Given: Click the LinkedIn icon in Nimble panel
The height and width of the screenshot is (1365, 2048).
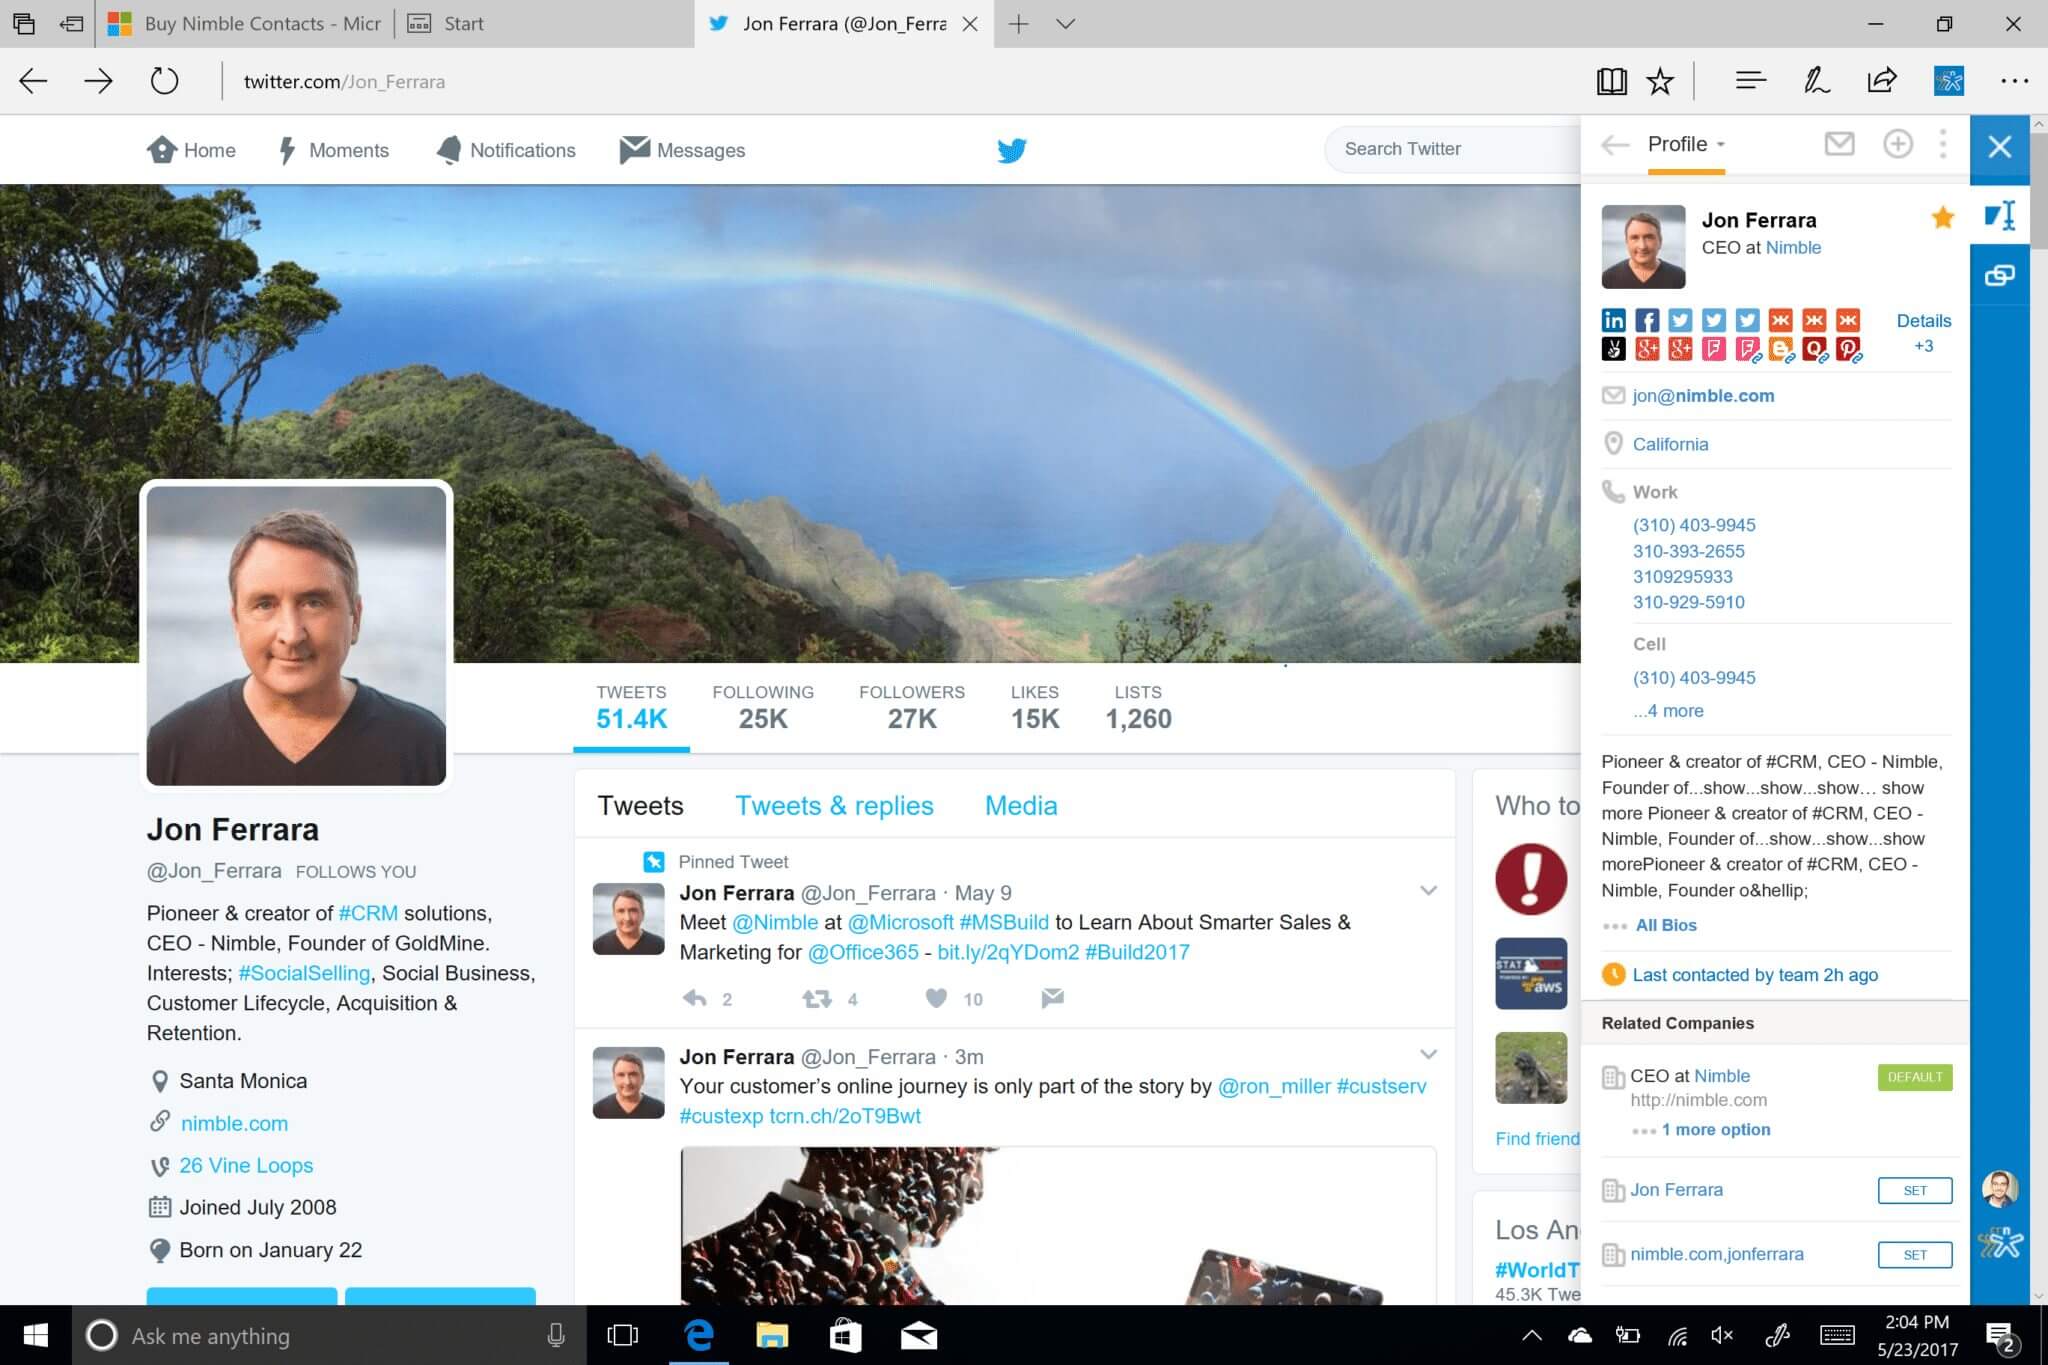Looking at the screenshot, I should [1613, 320].
